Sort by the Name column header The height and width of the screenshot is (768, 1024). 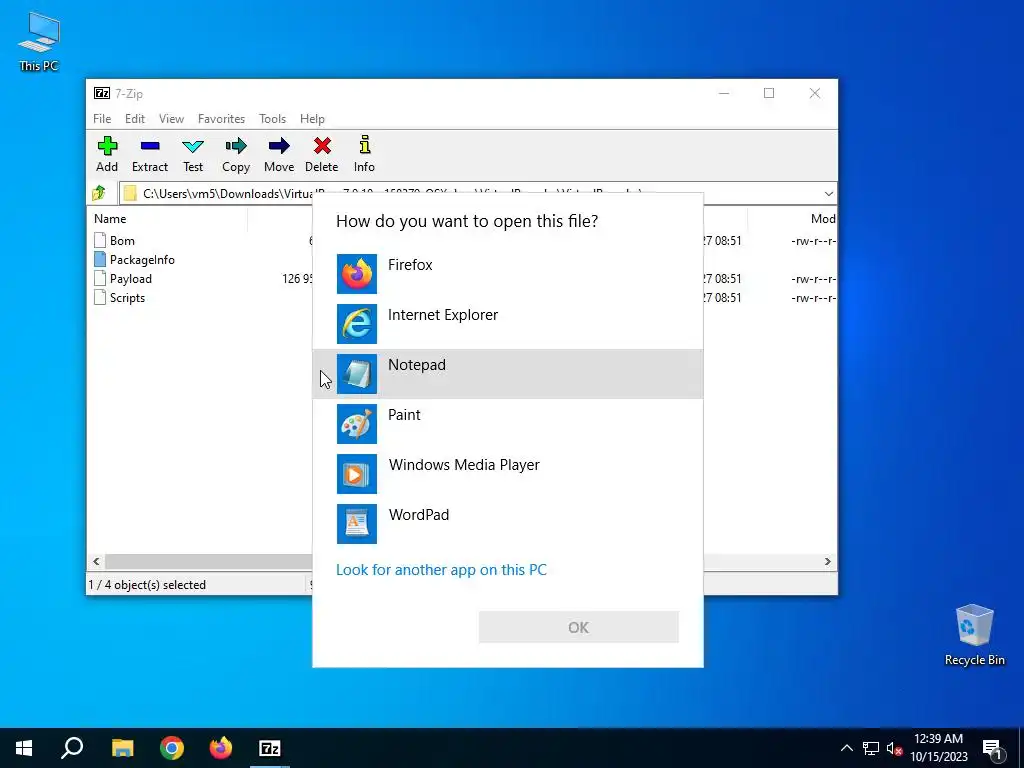click(x=167, y=219)
